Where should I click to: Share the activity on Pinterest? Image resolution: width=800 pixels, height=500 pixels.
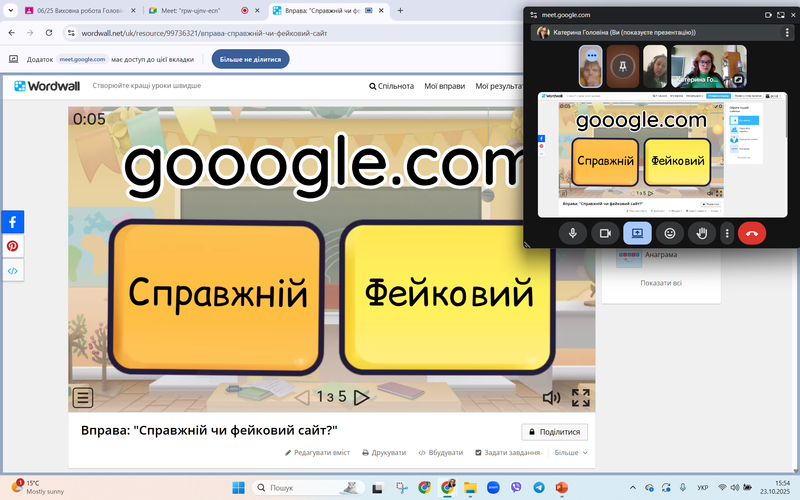point(13,246)
